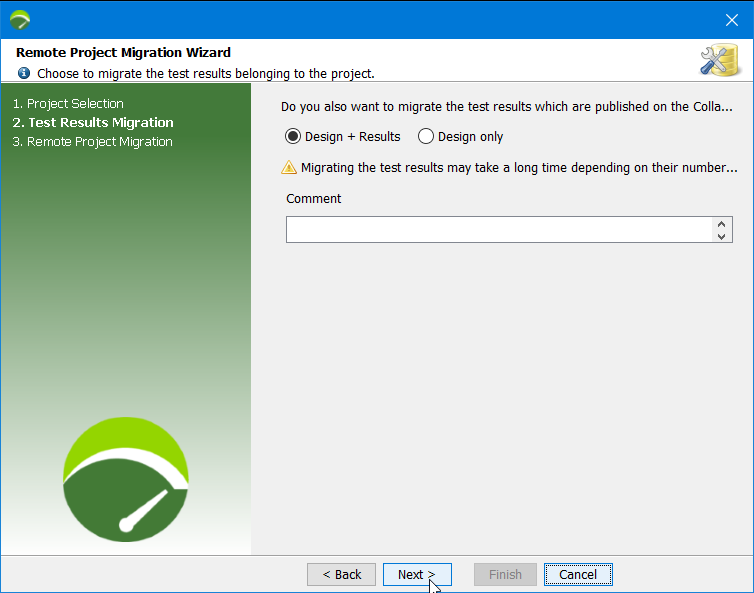
Task: Click the up arrow in Comment box
Action: 721,225
